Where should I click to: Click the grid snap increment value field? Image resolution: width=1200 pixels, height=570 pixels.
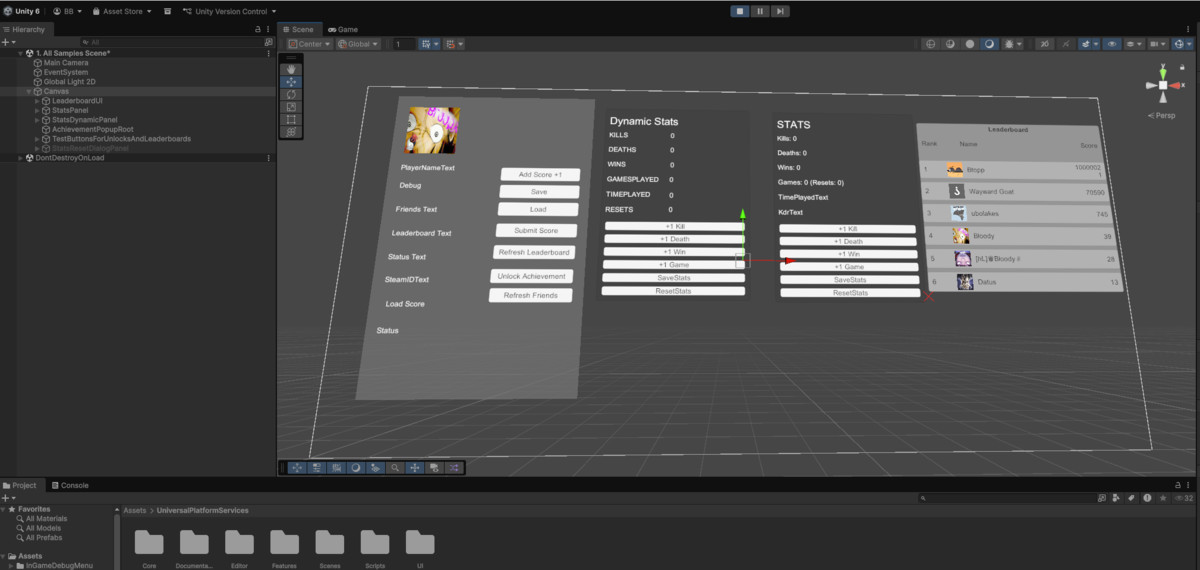pyautogui.click(x=403, y=44)
